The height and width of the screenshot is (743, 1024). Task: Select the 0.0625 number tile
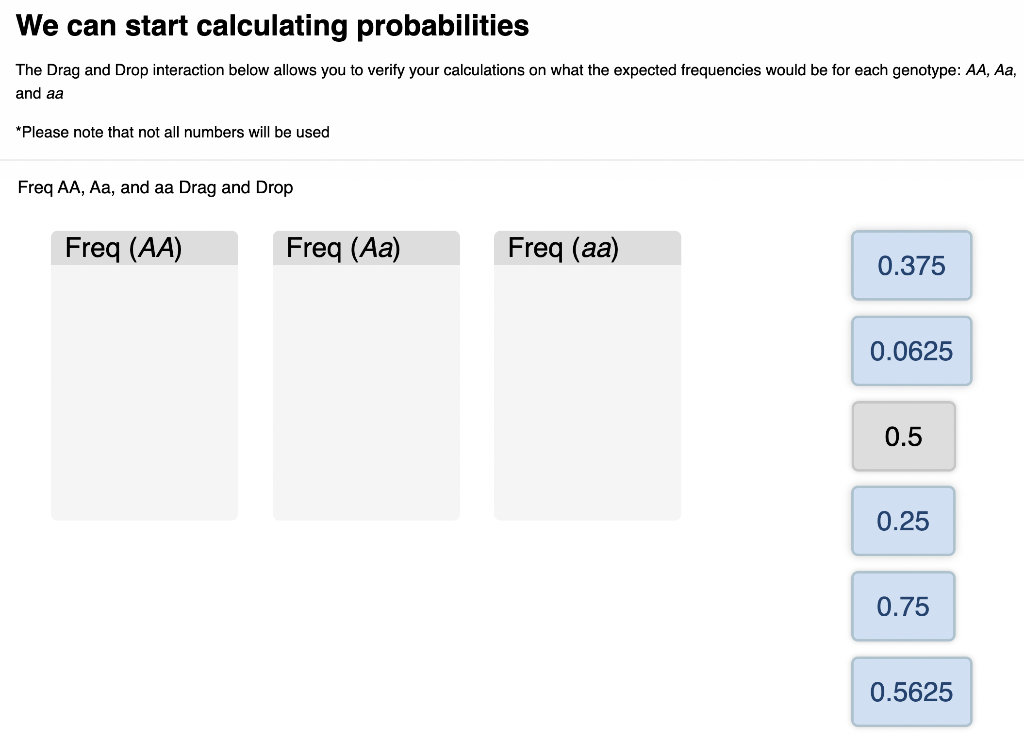pyautogui.click(x=911, y=351)
